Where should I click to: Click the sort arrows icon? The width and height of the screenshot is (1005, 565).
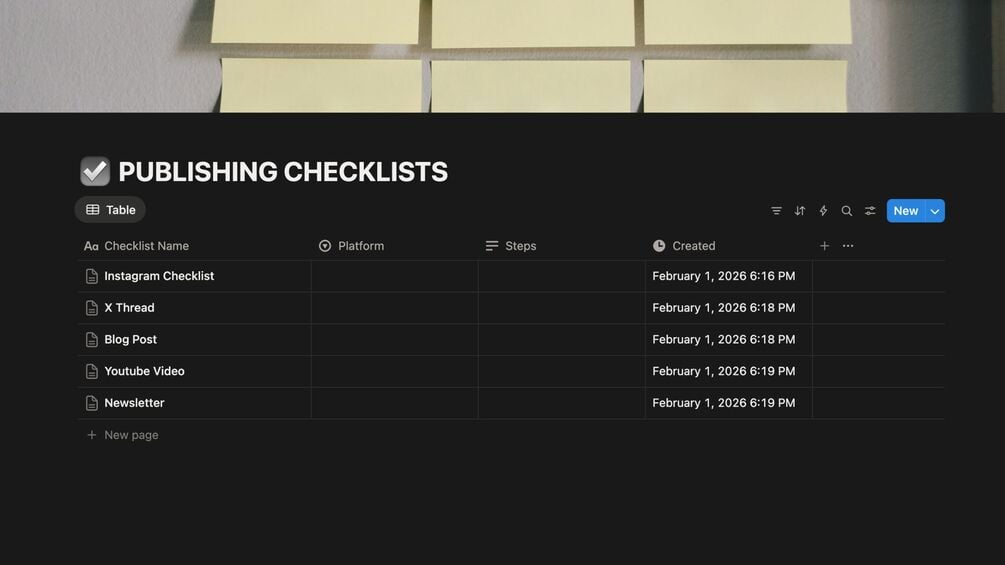[x=800, y=211]
